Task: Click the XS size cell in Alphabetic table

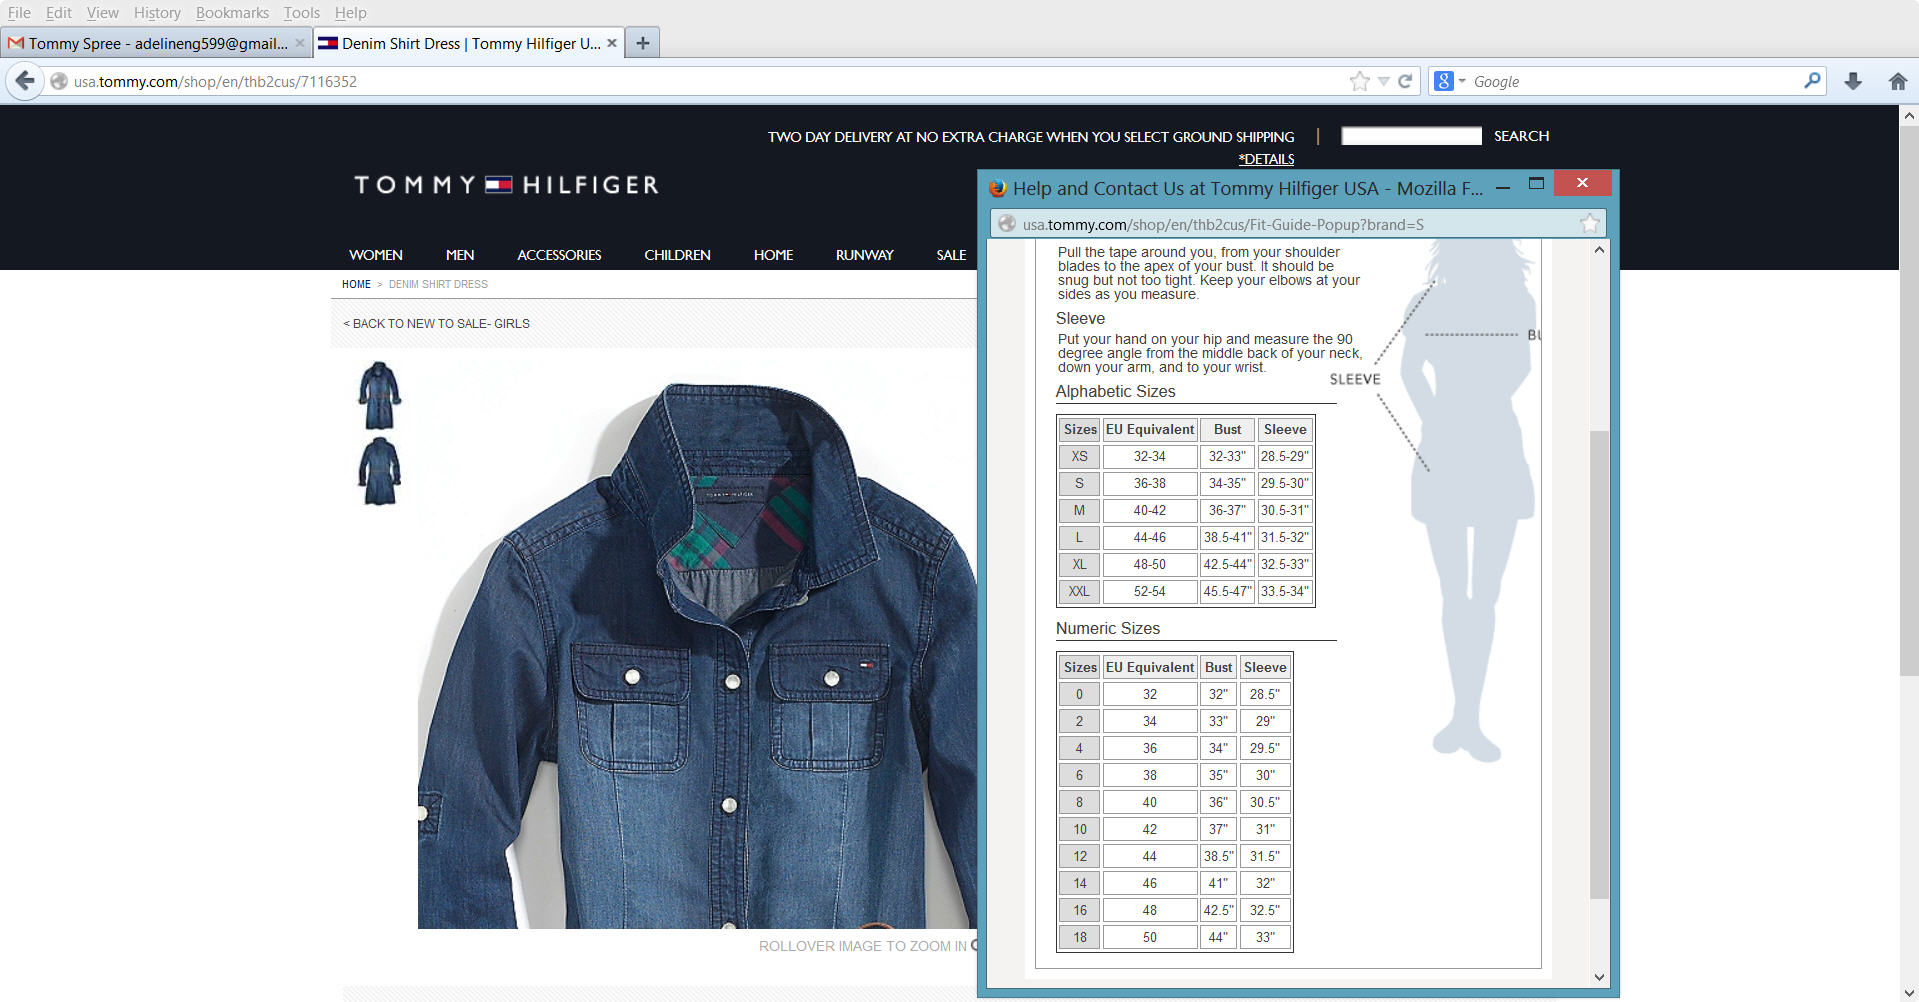Action: coord(1079,456)
